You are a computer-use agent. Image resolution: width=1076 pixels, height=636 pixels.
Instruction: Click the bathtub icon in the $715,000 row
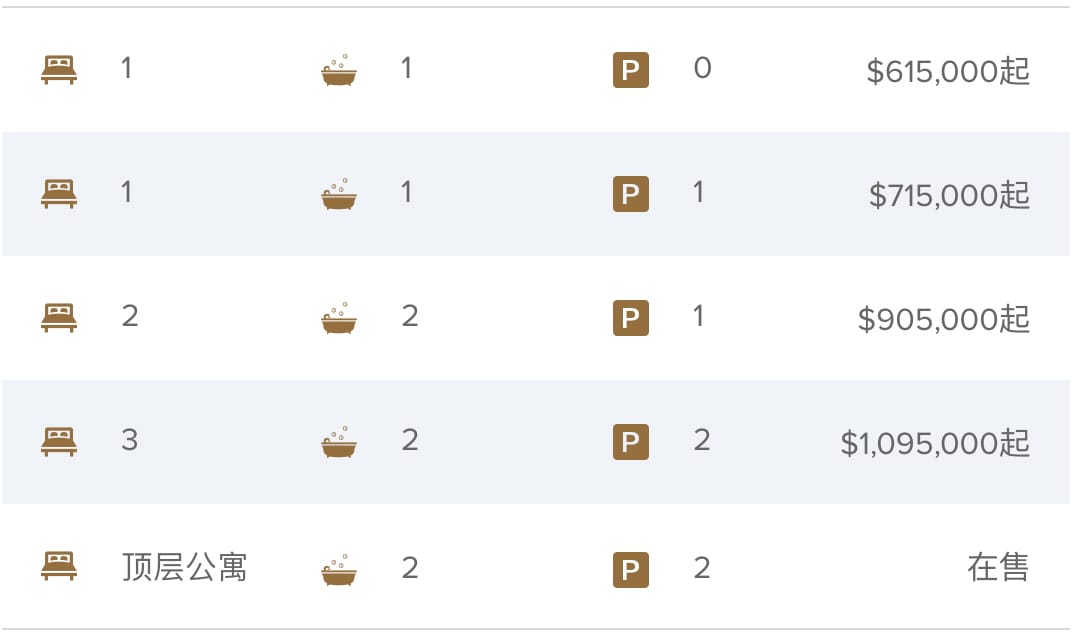point(339,194)
